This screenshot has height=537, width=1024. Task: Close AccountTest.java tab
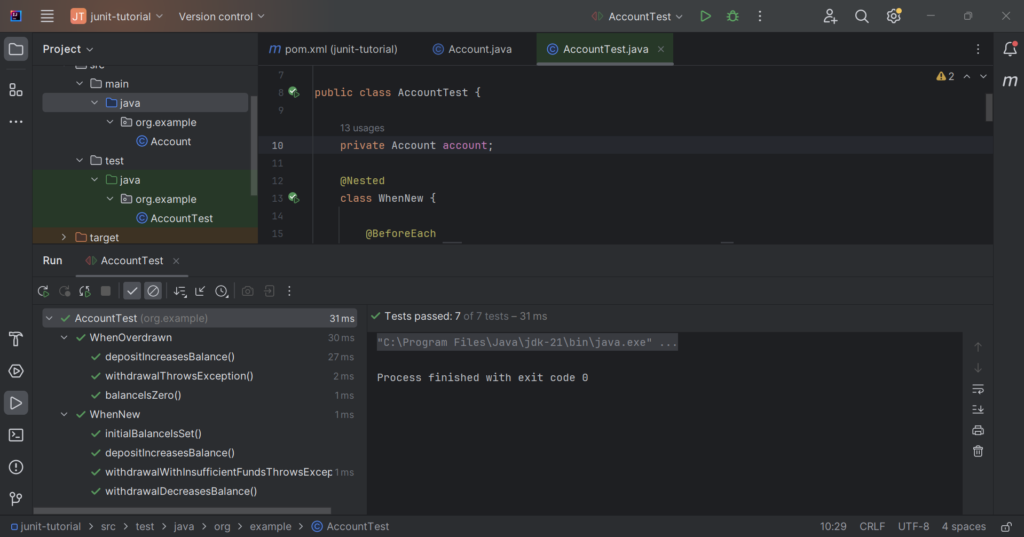[661, 49]
